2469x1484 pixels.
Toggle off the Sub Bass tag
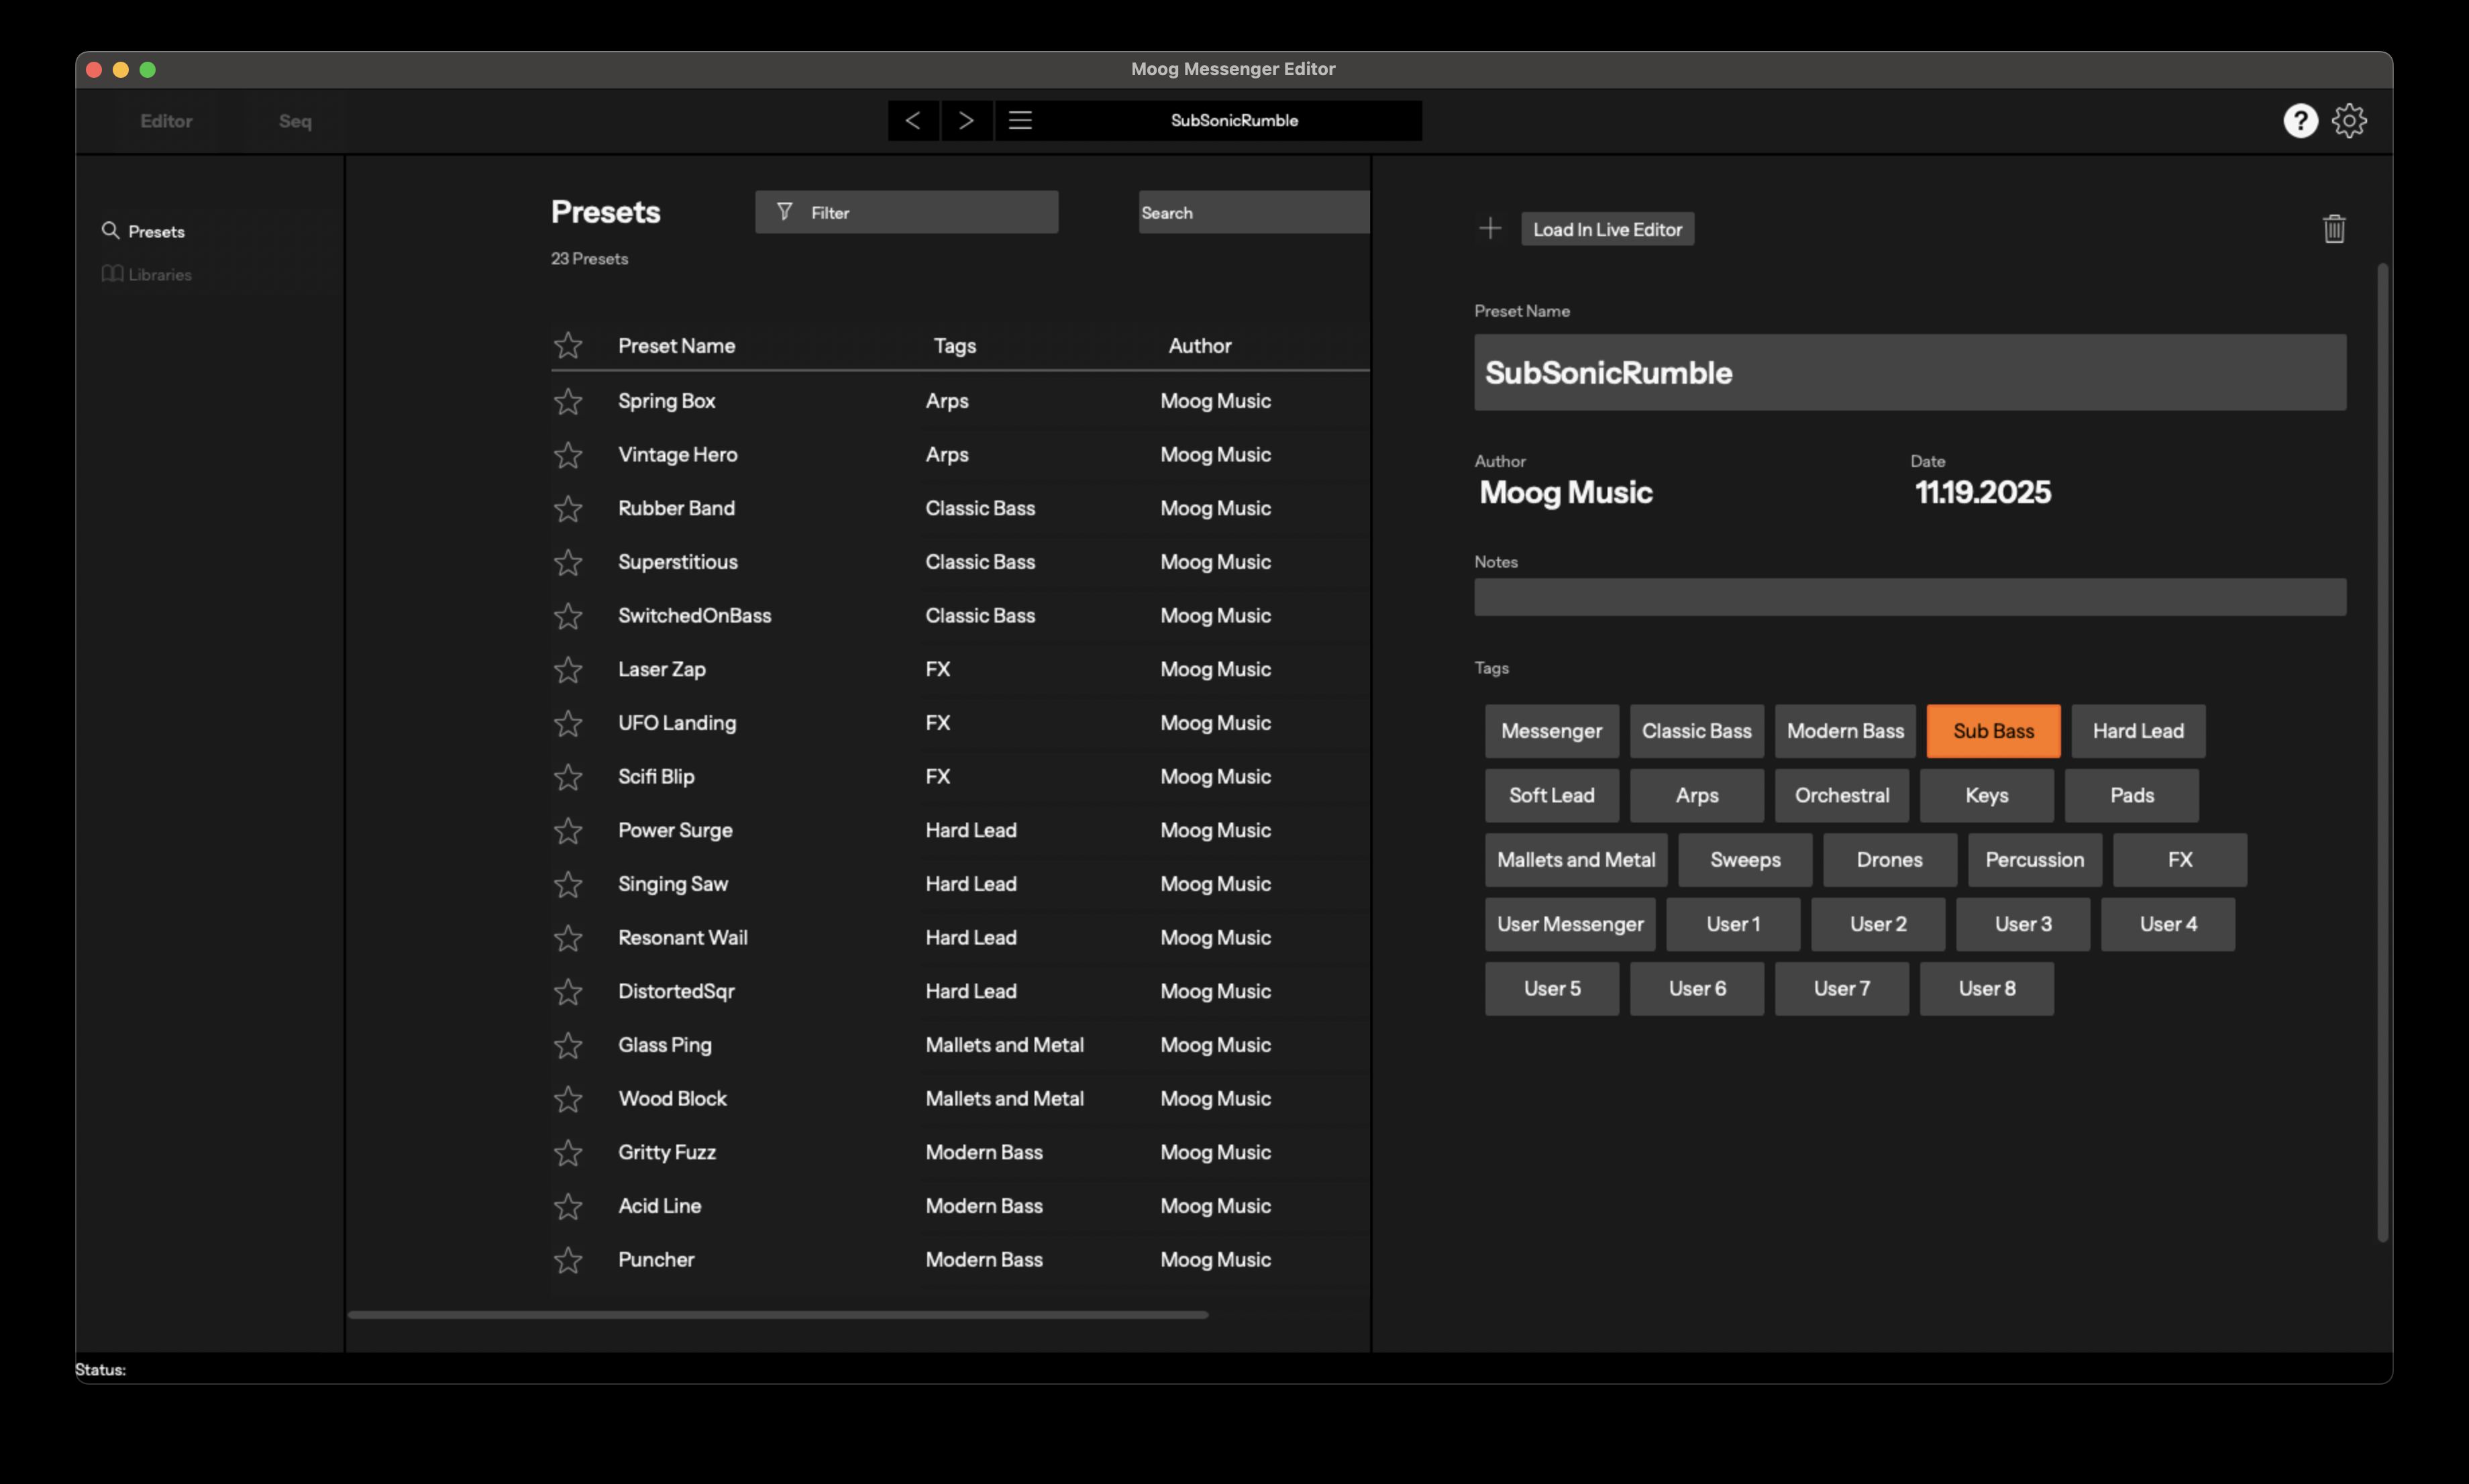1992,731
